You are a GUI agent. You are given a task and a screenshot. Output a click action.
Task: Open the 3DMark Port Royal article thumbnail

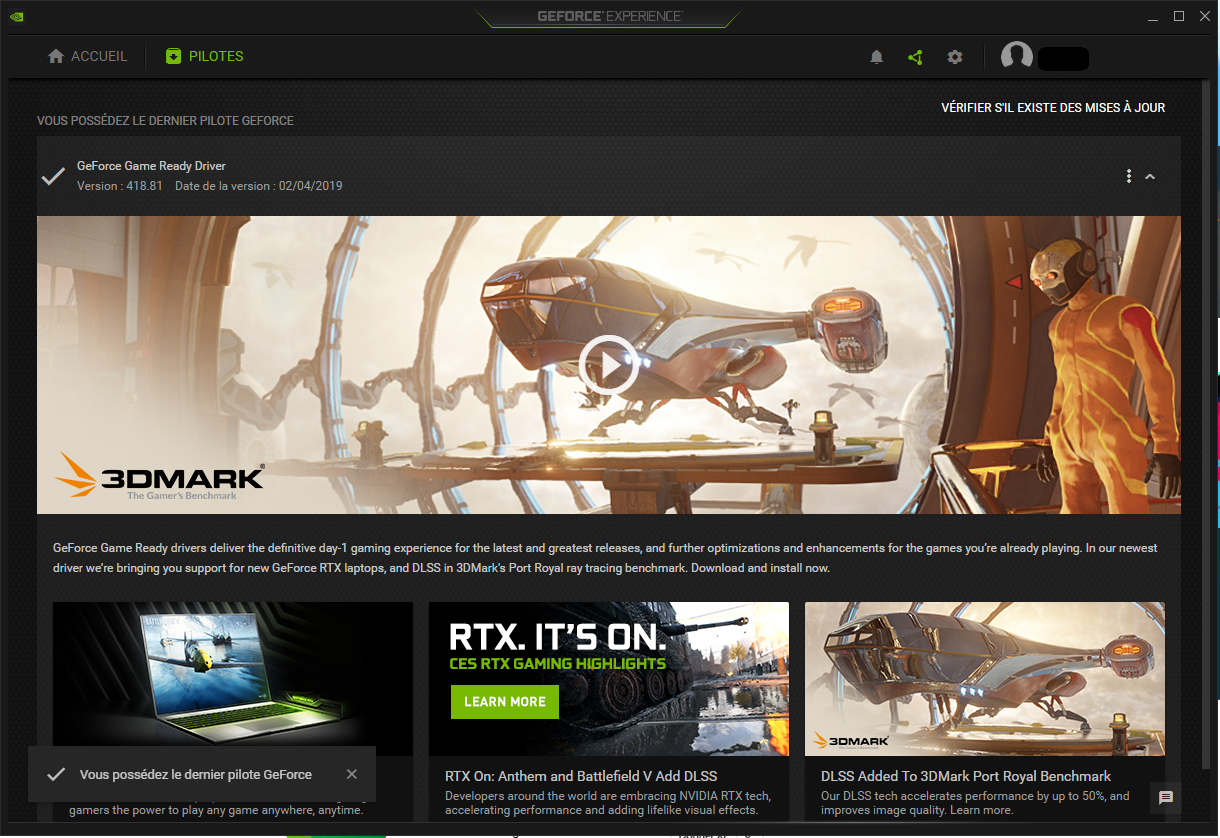tap(984, 678)
